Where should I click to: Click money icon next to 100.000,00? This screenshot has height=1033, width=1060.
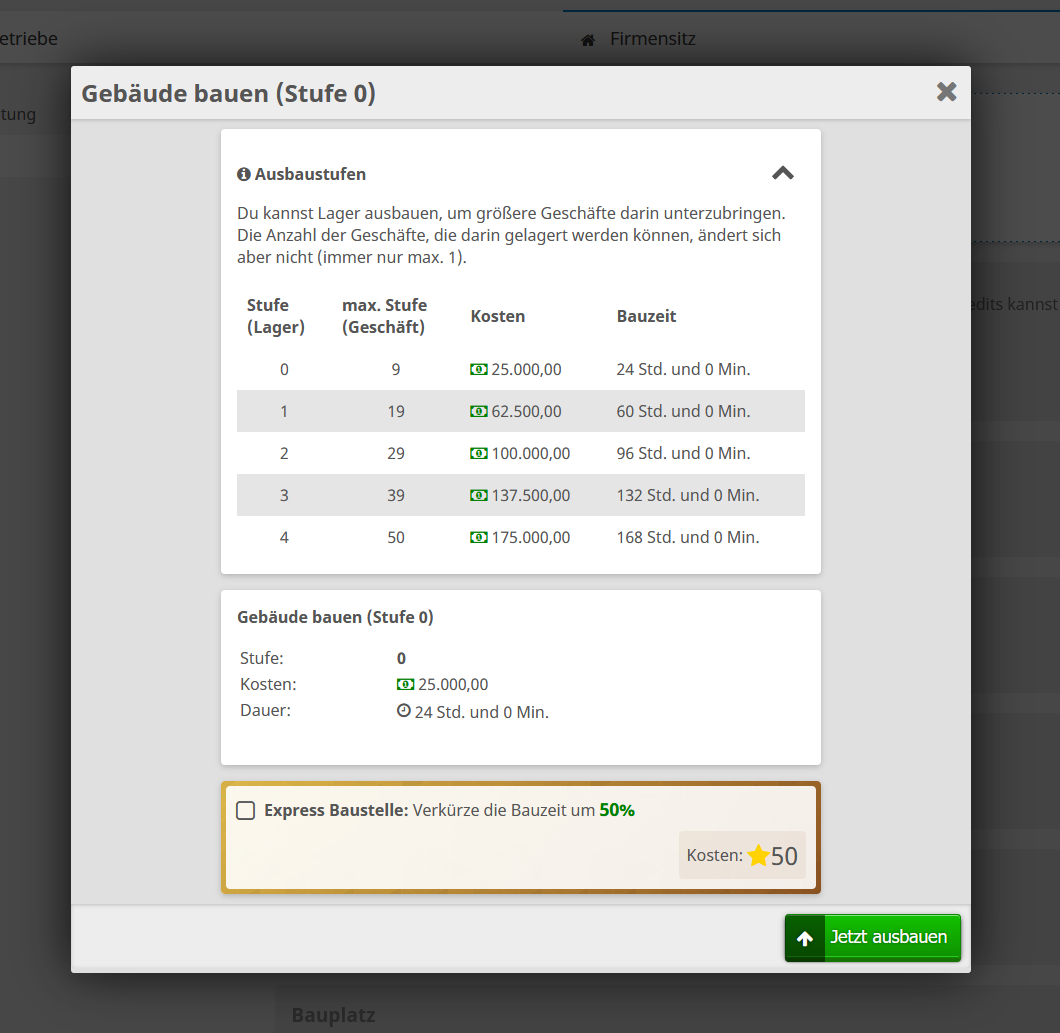[x=479, y=453]
